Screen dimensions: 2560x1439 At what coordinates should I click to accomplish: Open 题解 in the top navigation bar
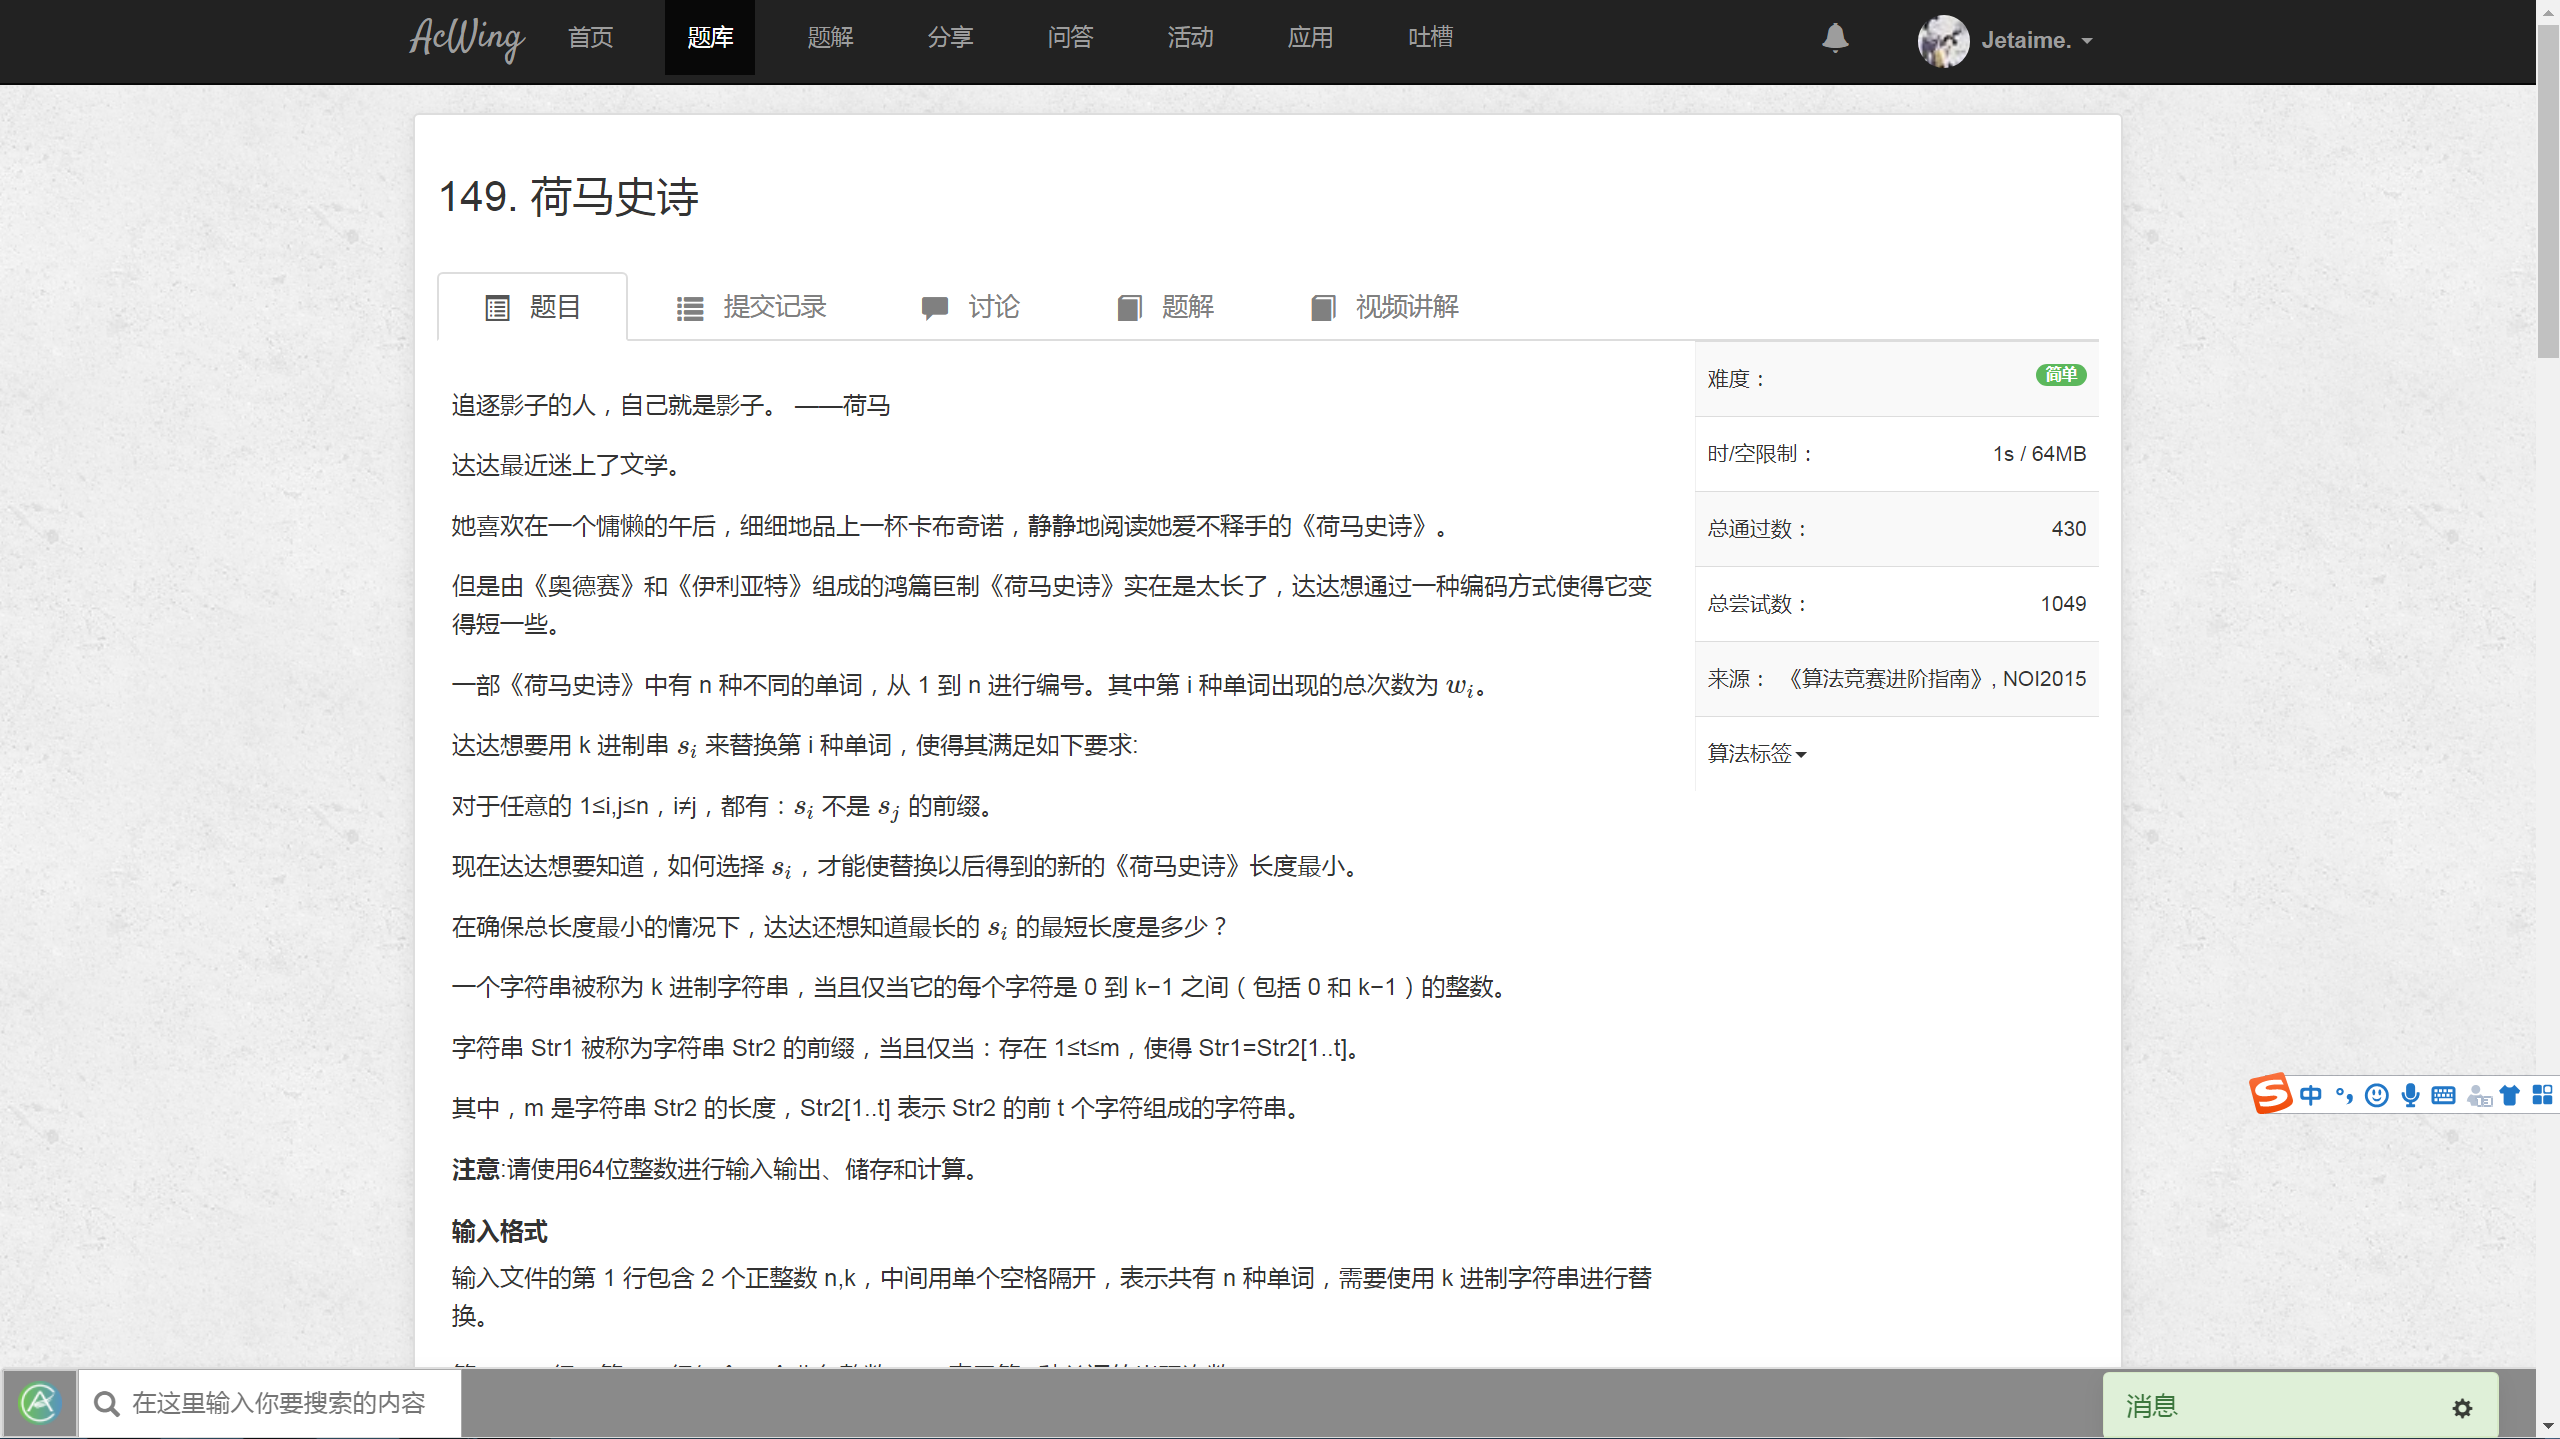(x=829, y=37)
